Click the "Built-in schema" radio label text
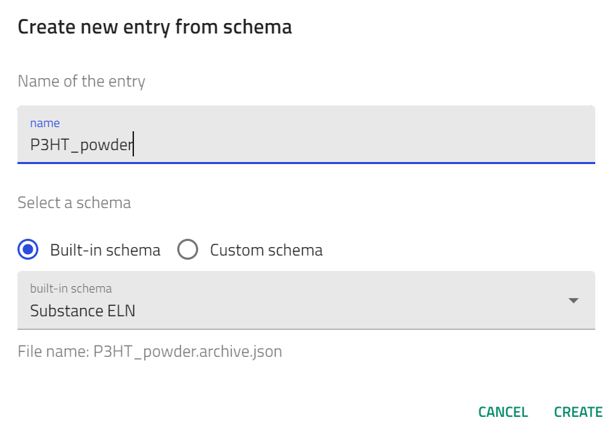 pyautogui.click(x=105, y=250)
